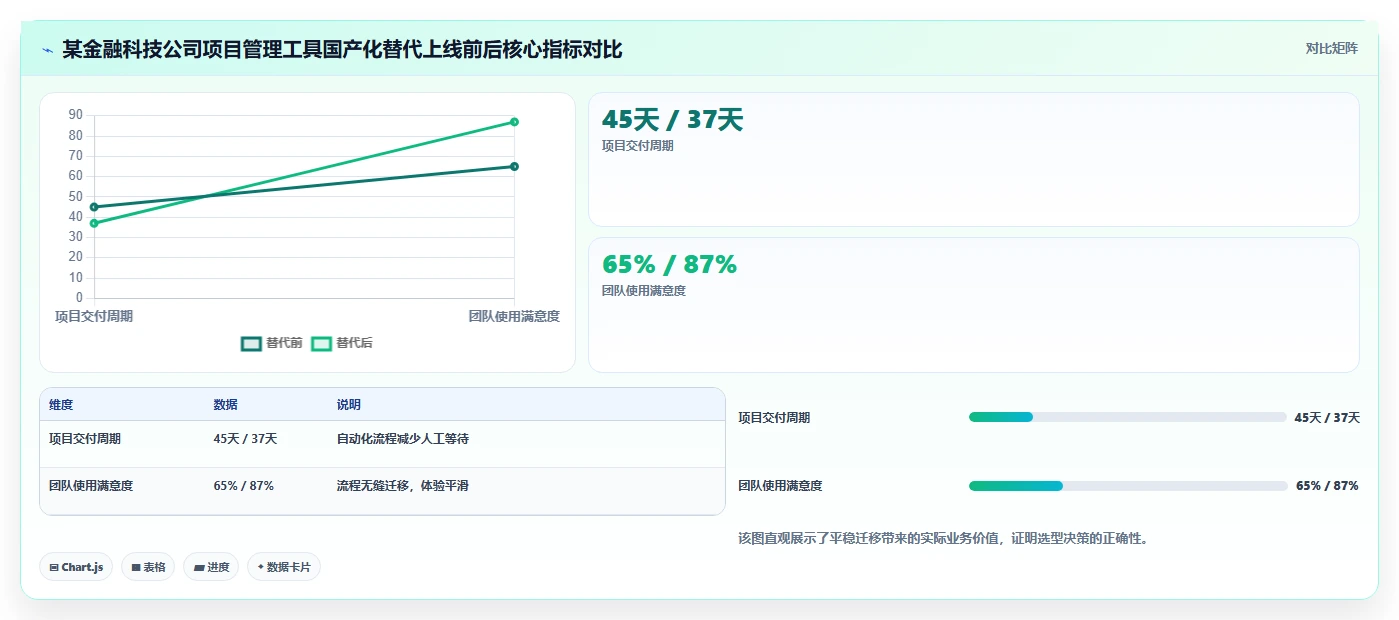Image resolution: width=1399 pixels, height=620 pixels.
Task: Click the 65% / 87% progress value
Action: [x=1327, y=486]
